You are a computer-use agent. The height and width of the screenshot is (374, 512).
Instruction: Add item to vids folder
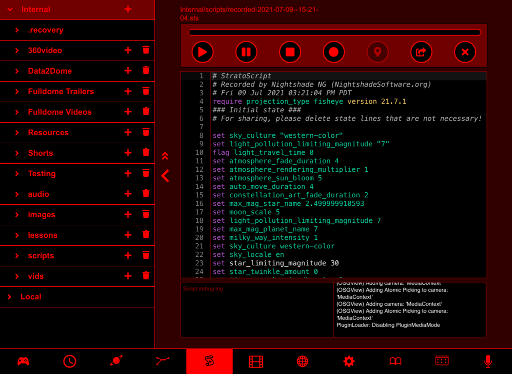pos(128,276)
